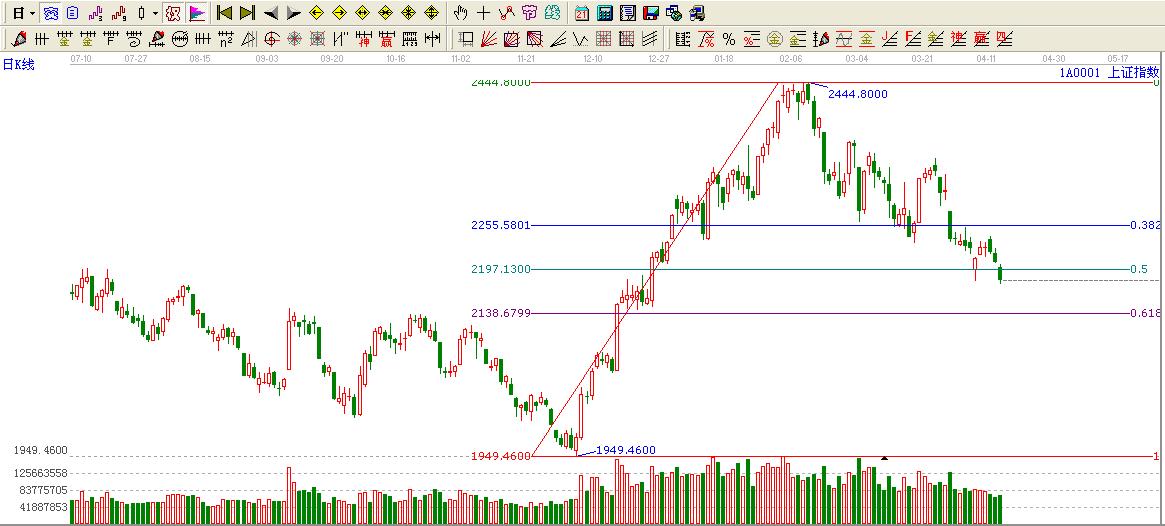Click the candlestick chart style icon
The height and width of the screenshot is (526, 1165).
pos(141,13)
